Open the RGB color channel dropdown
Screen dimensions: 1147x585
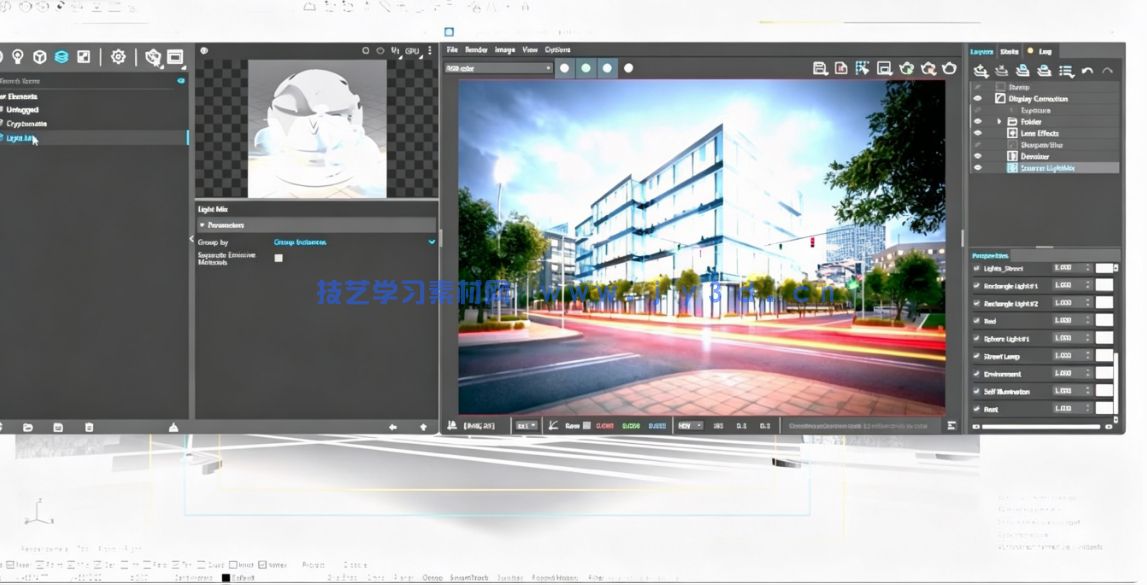click(x=500, y=68)
